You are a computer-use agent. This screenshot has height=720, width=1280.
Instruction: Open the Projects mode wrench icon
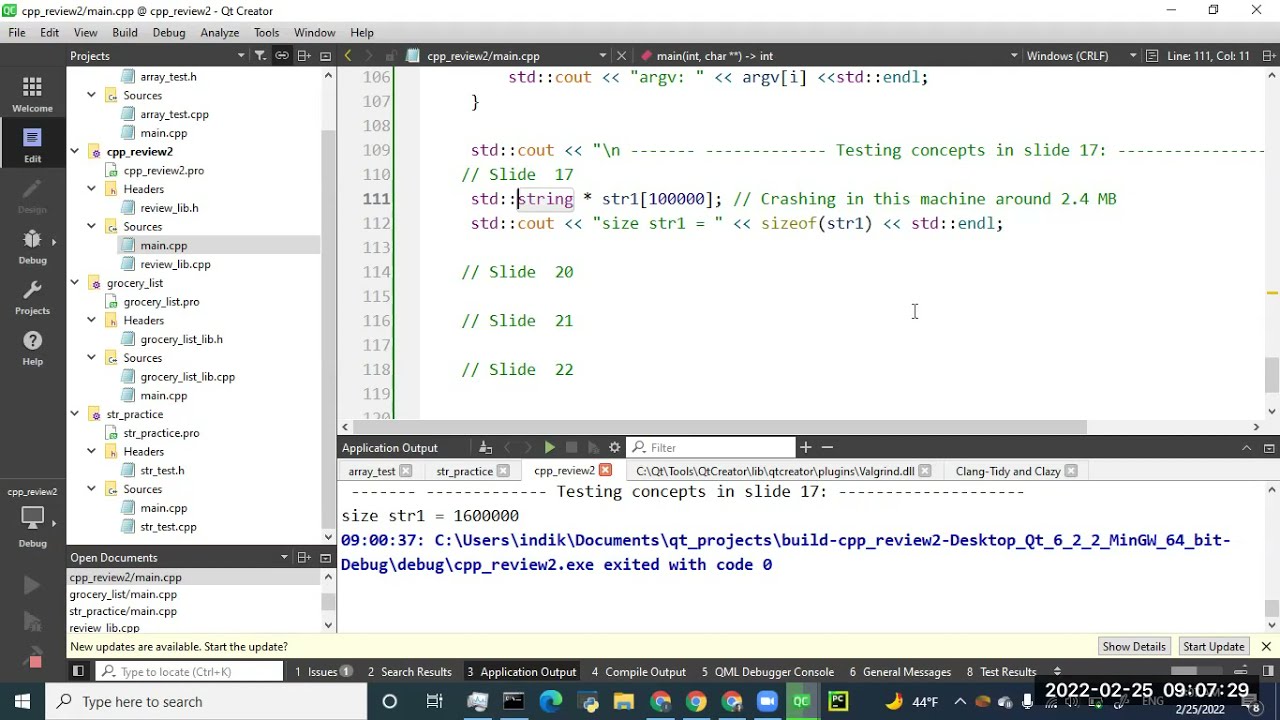[32, 297]
